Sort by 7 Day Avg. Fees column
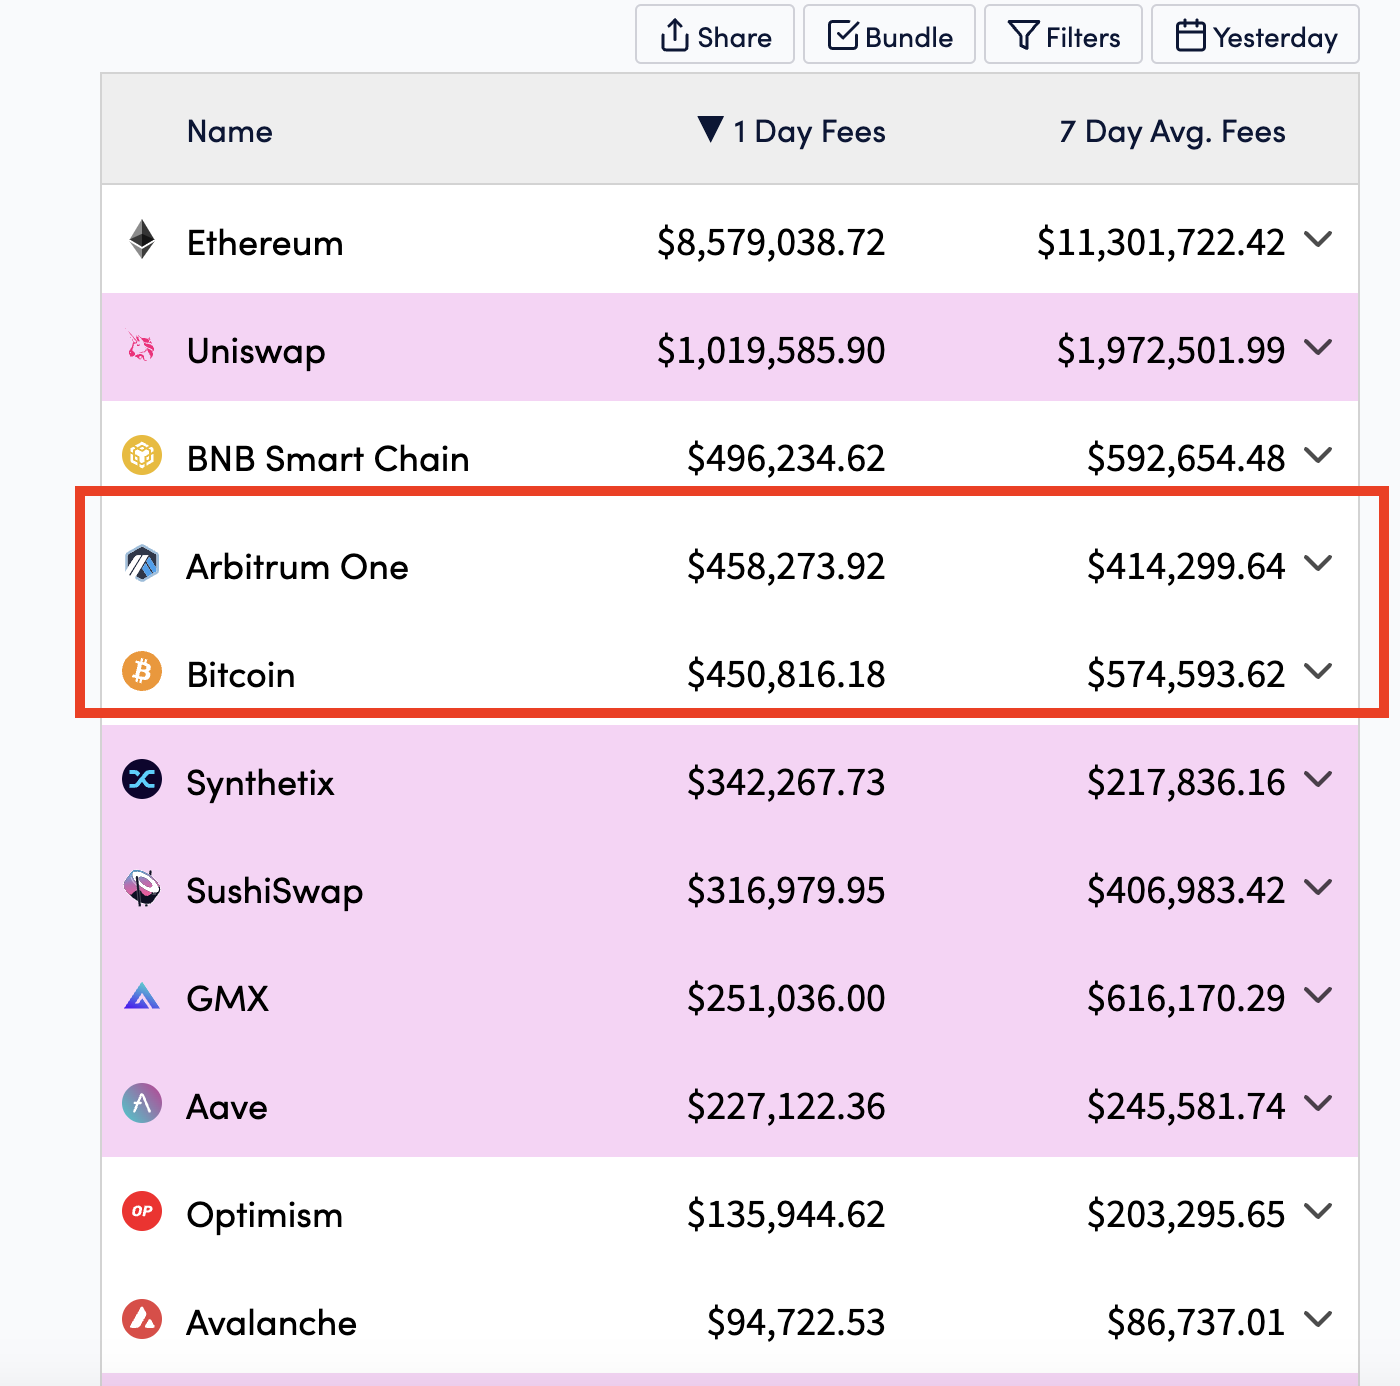 pos(1172,131)
